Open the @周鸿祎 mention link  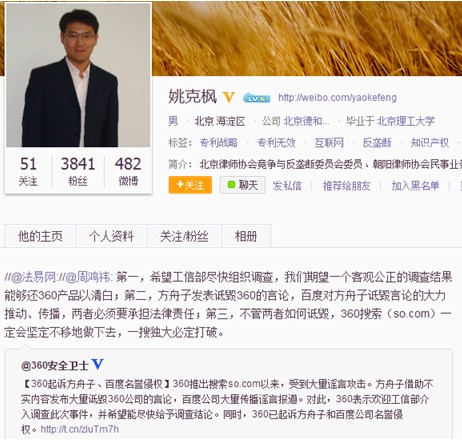pos(87,277)
